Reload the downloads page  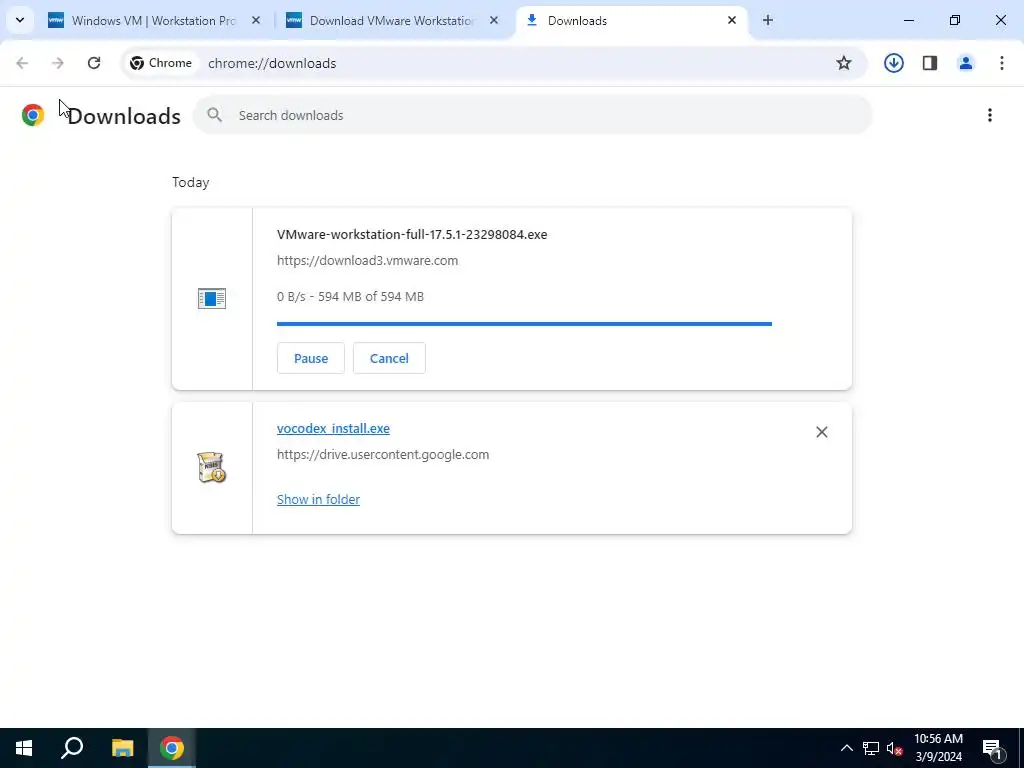[94, 63]
